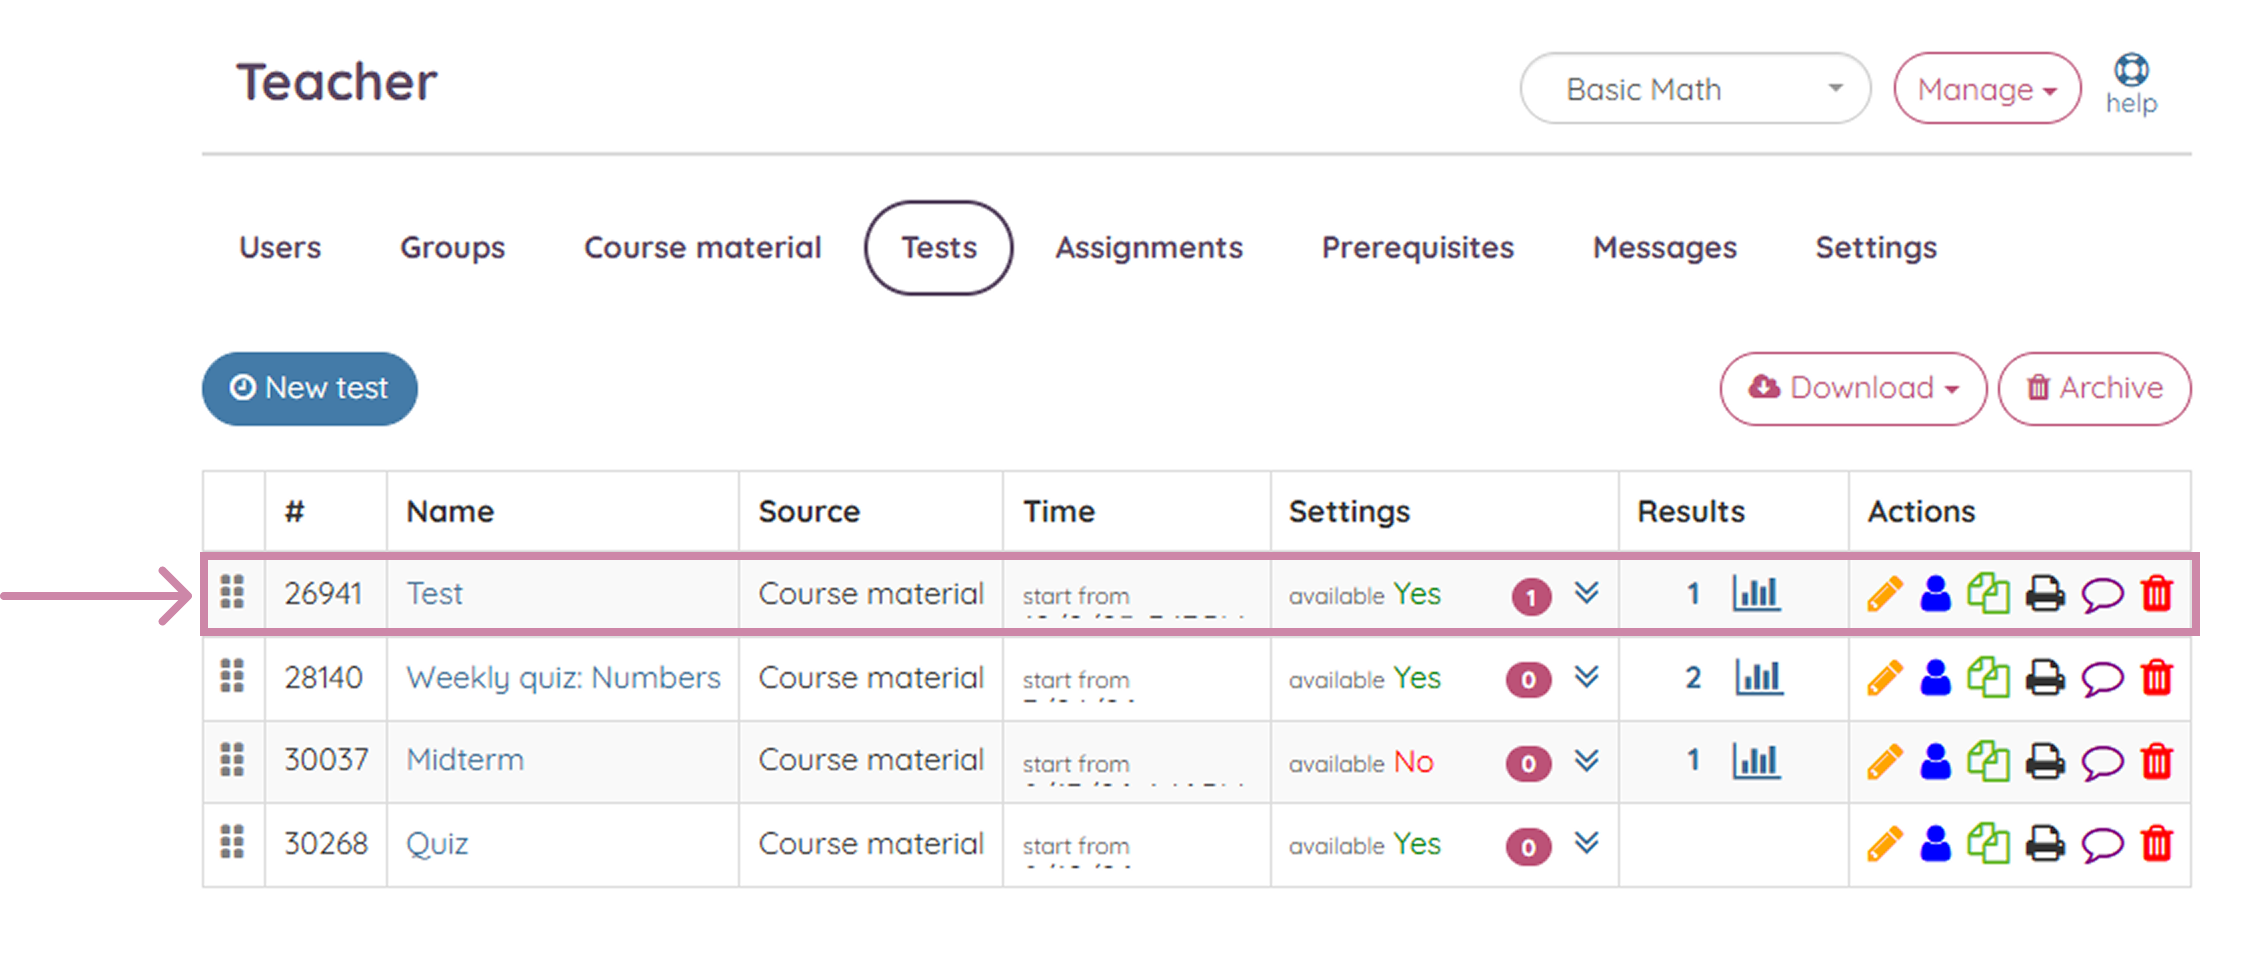This screenshot has height=980, width=2246.
Task: Expand settings chevron for Test row
Action: click(1587, 593)
